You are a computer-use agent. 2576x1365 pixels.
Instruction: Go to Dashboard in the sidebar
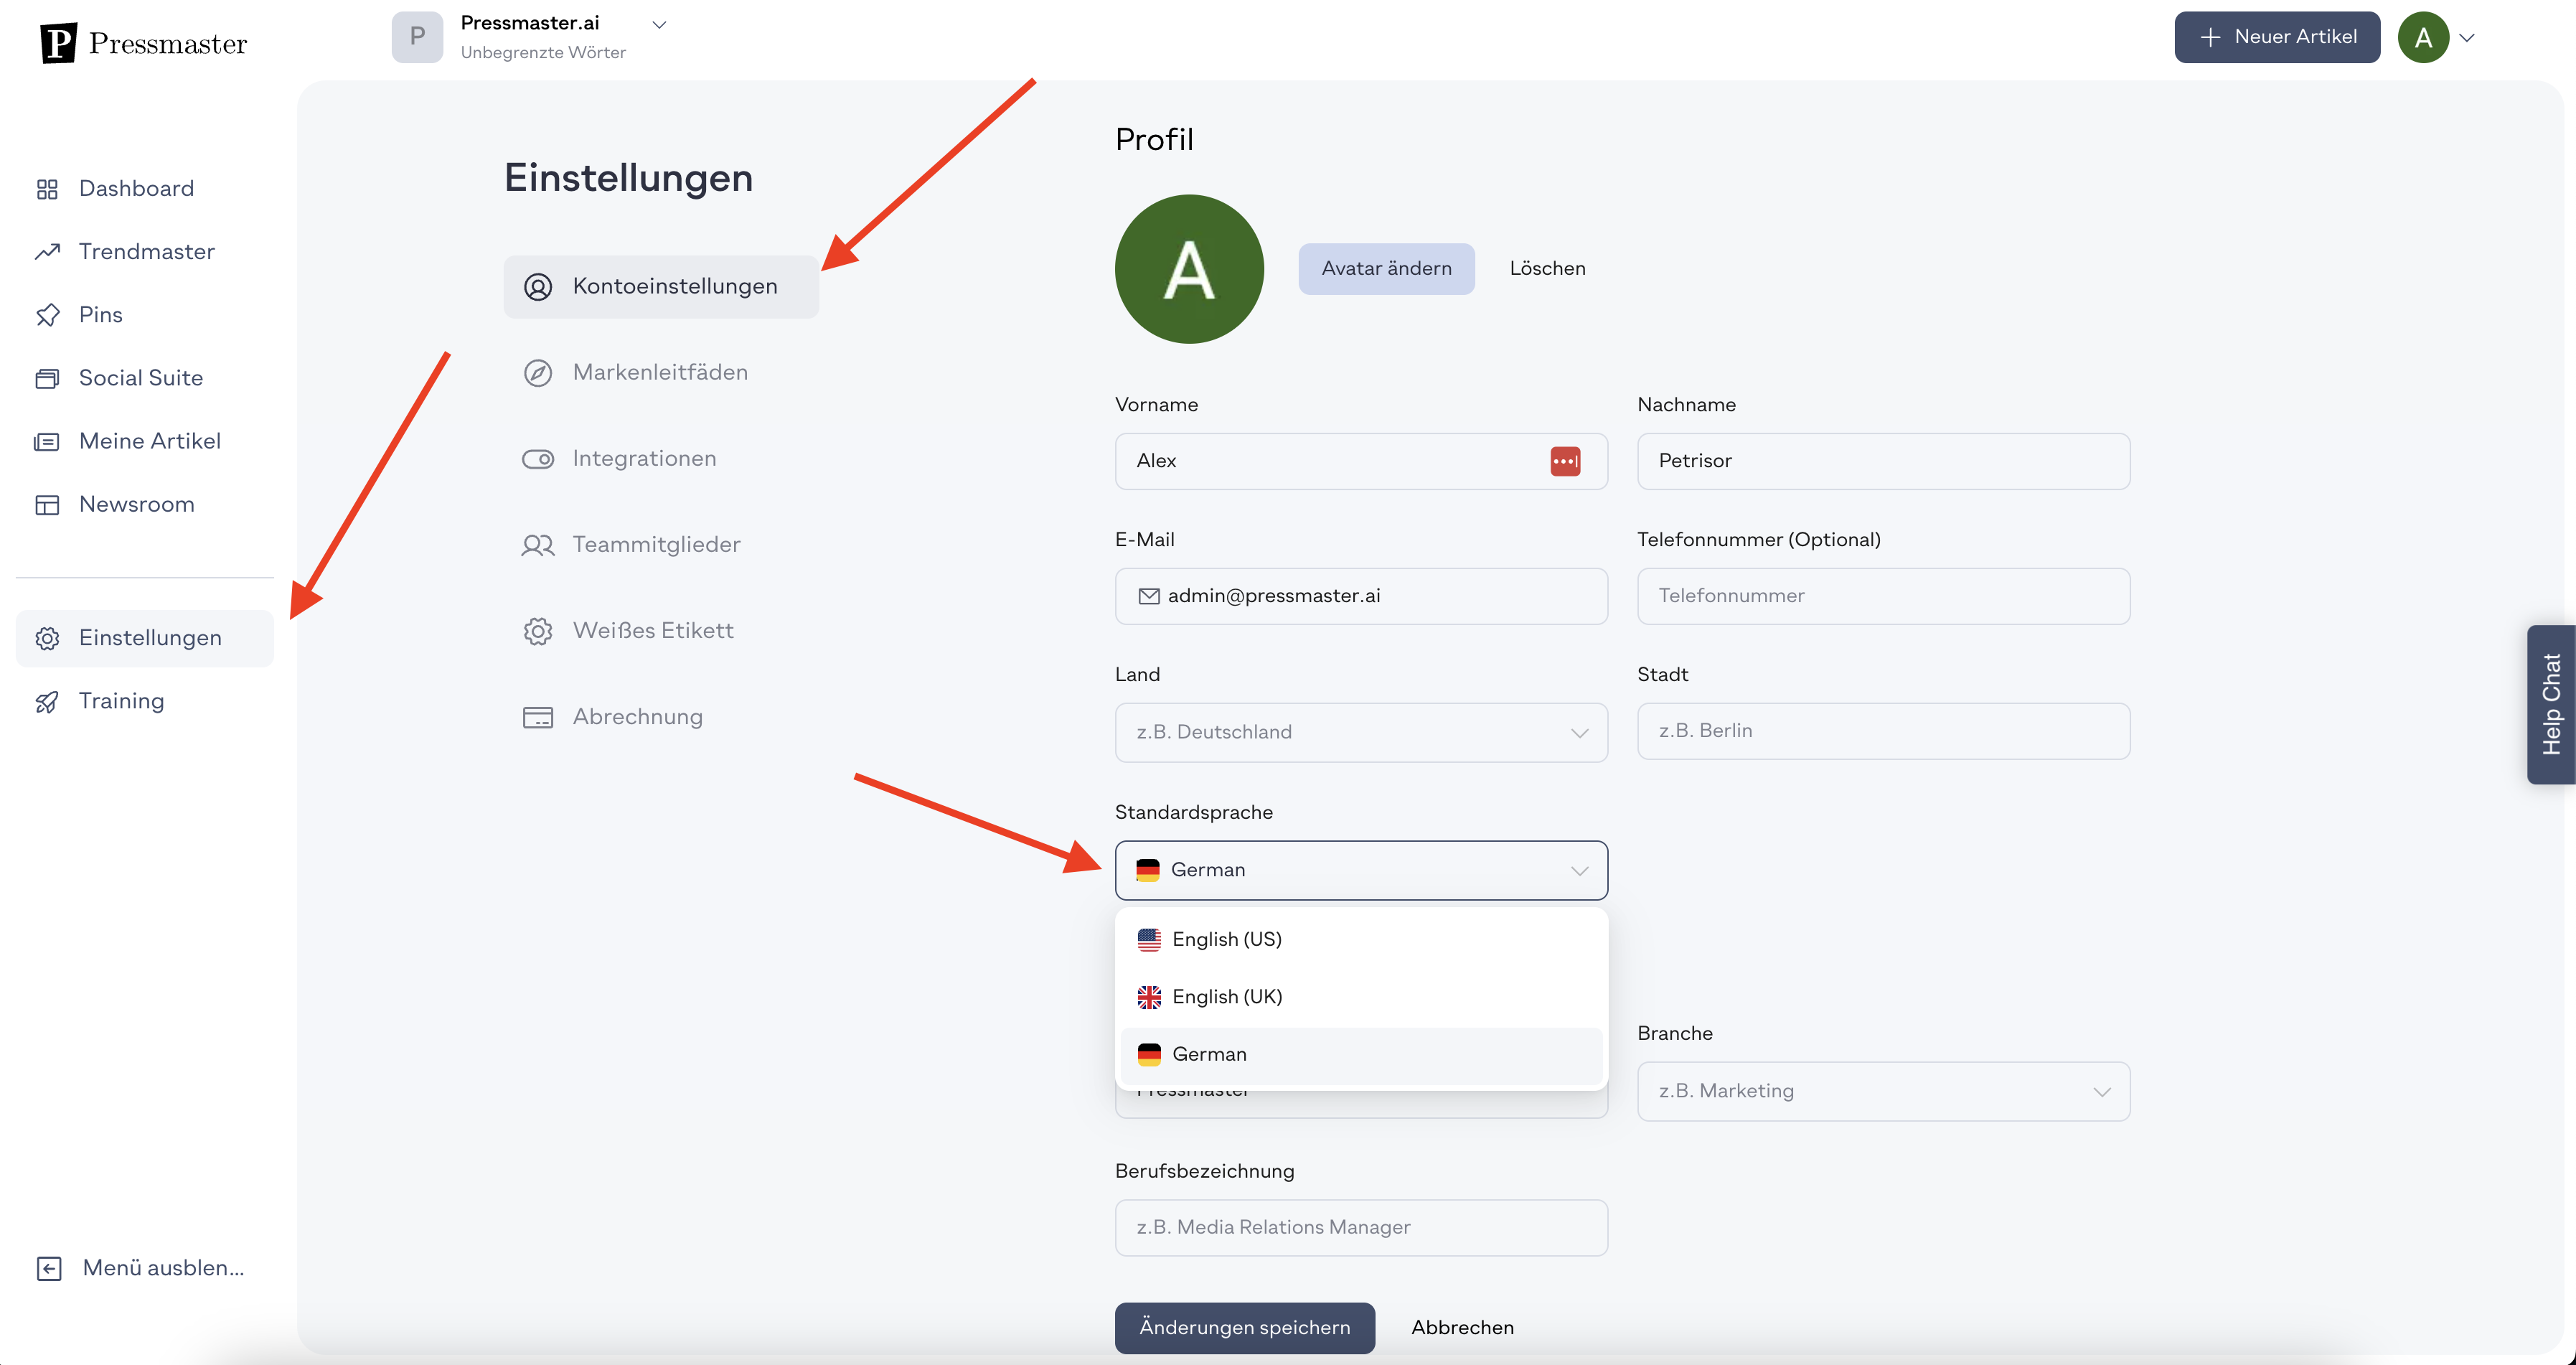point(144,189)
